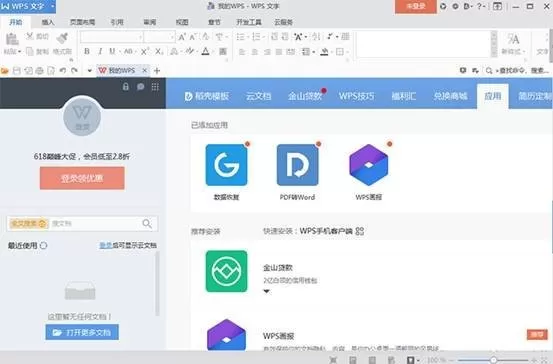Click the orange button beside WPS画报 row
Image resolution: width=553 pixels, height=364 pixels.
pyautogui.click(x=537, y=334)
